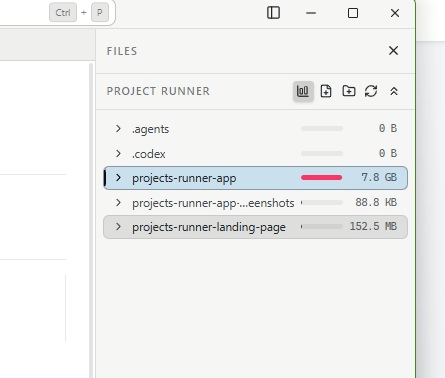Close the application window
The image size is (445, 378).
[x=395, y=13]
